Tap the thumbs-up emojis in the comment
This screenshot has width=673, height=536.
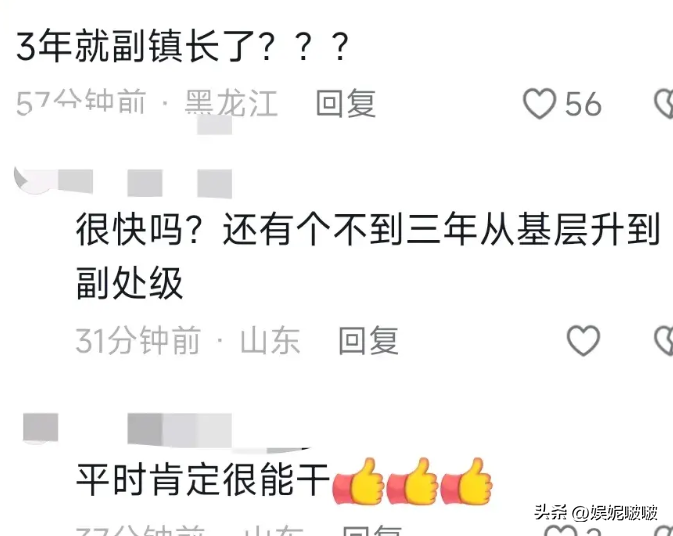[x=412, y=481]
